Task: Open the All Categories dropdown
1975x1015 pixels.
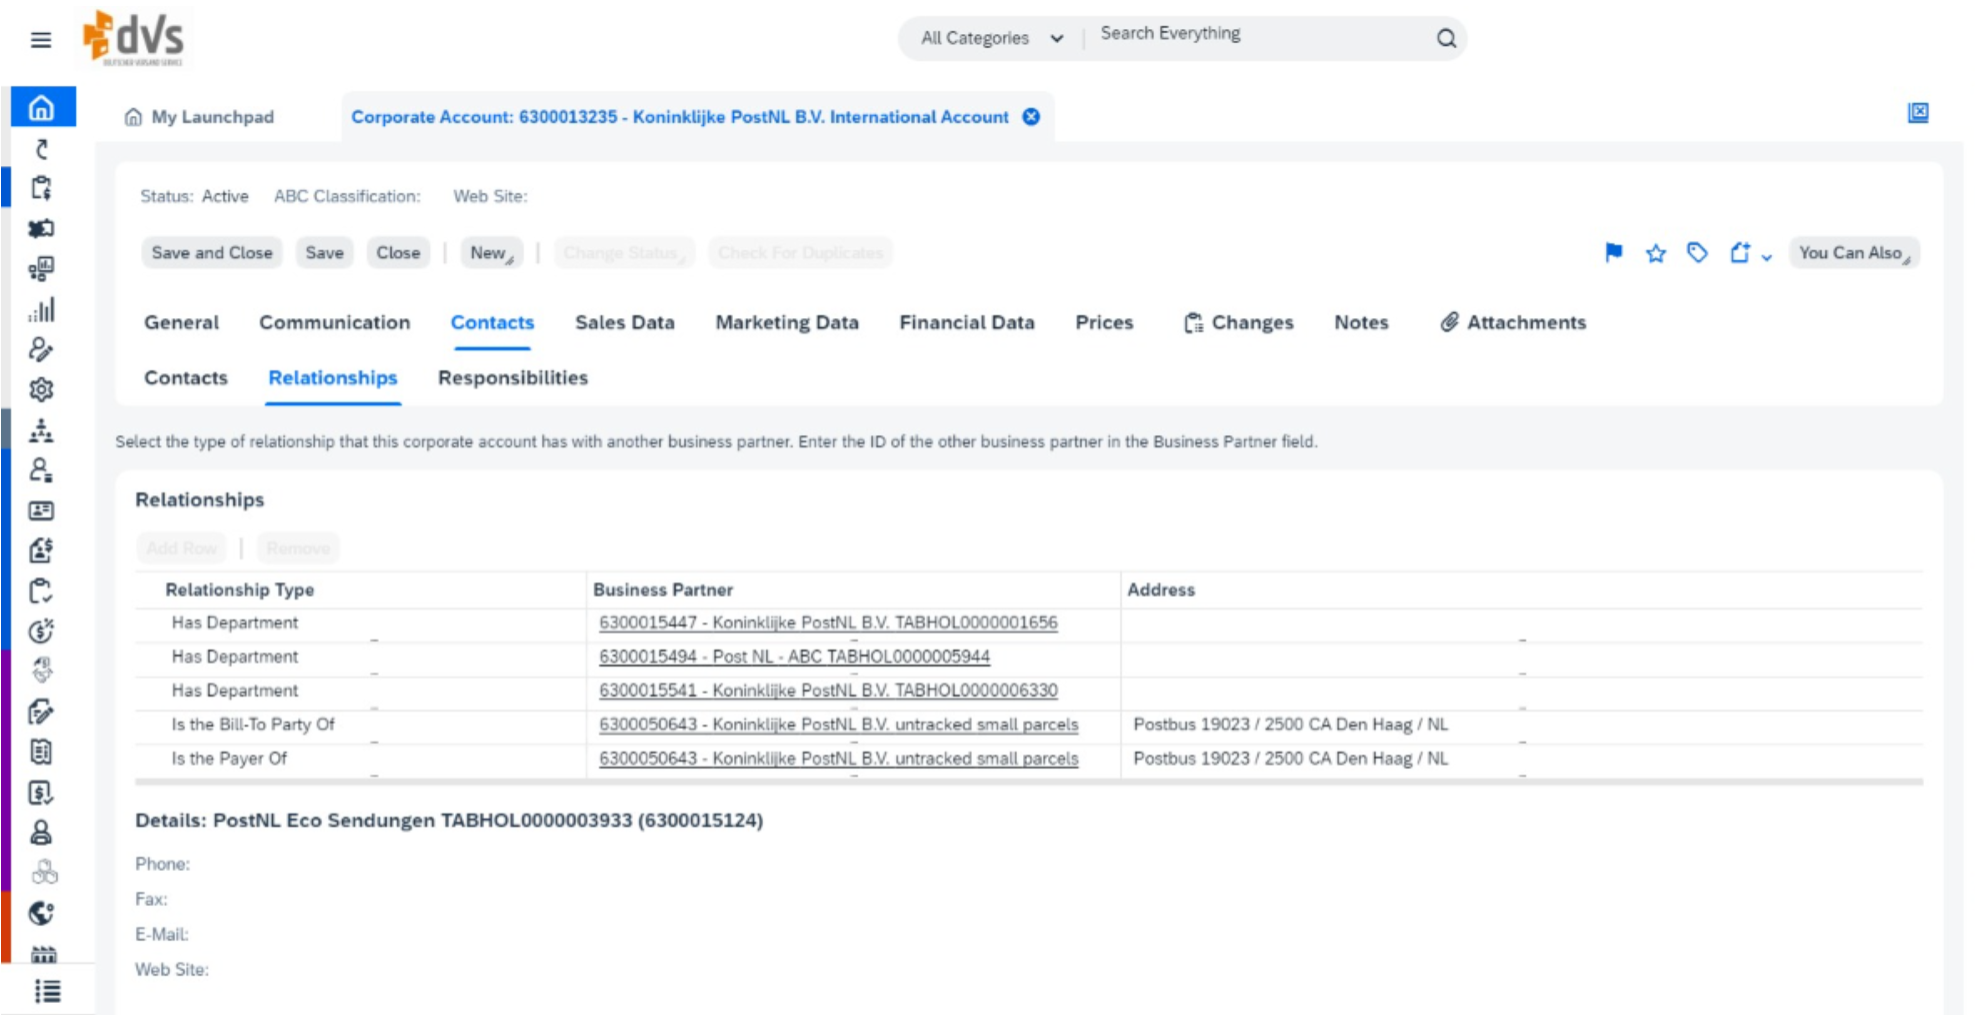Action: click(991, 38)
